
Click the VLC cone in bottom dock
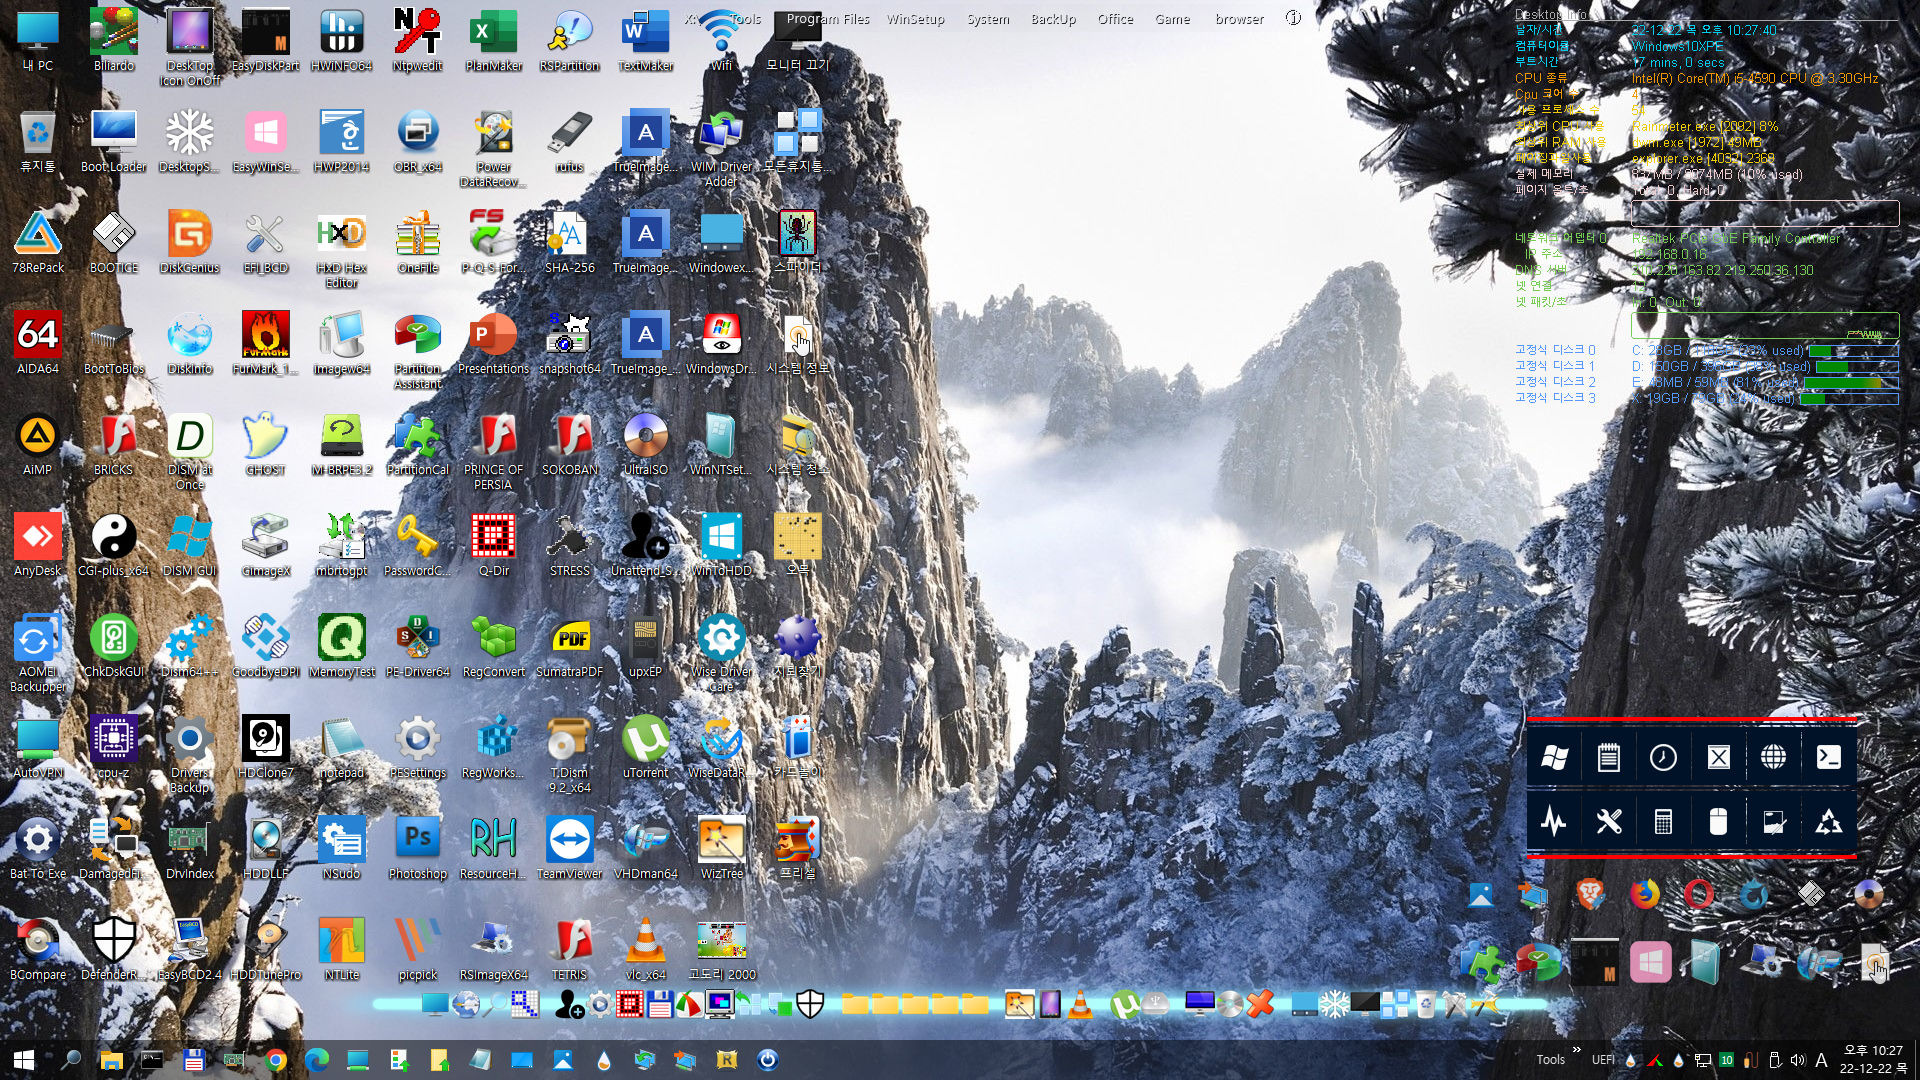point(1080,1004)
